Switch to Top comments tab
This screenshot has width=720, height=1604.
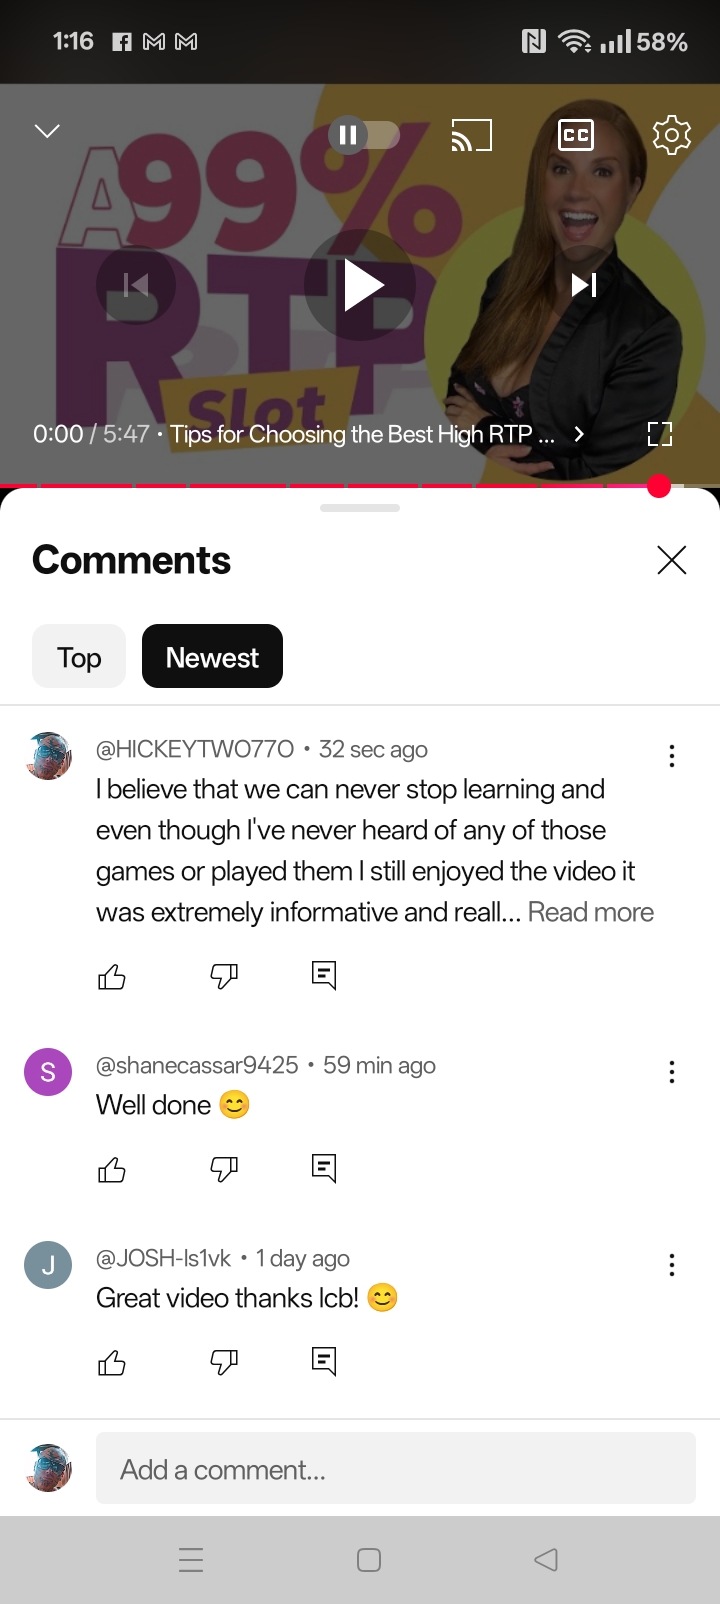coord(79,657)
